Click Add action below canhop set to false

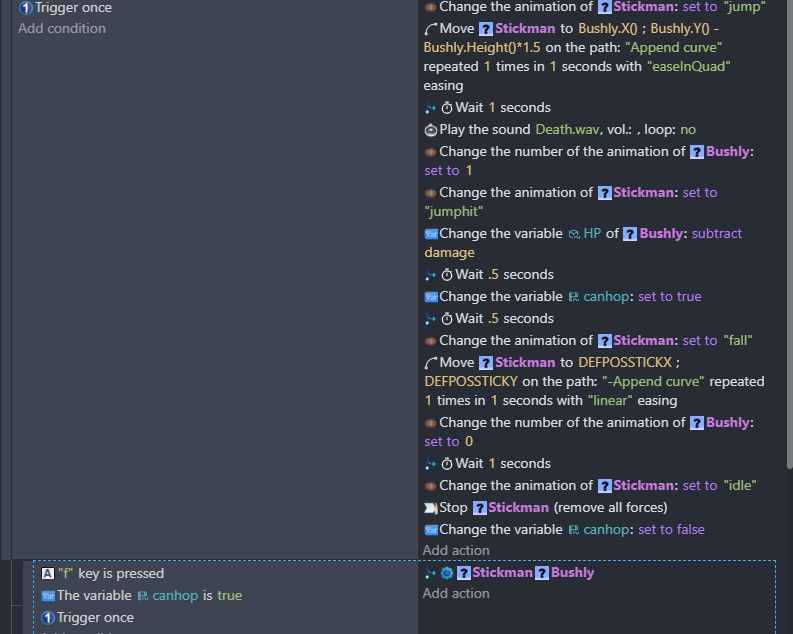456,550
